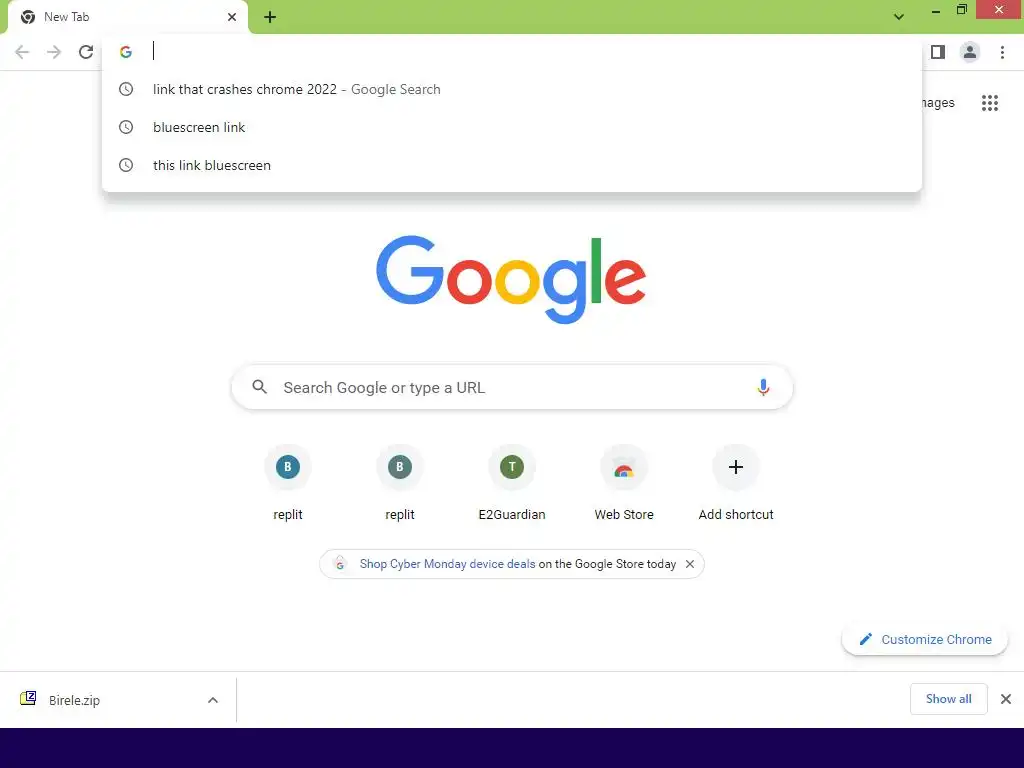The width and height of the screenshot is (1024, 768).
Task: Close the downloads bar
Action: pyautogui.click(x=1006, y=699)
